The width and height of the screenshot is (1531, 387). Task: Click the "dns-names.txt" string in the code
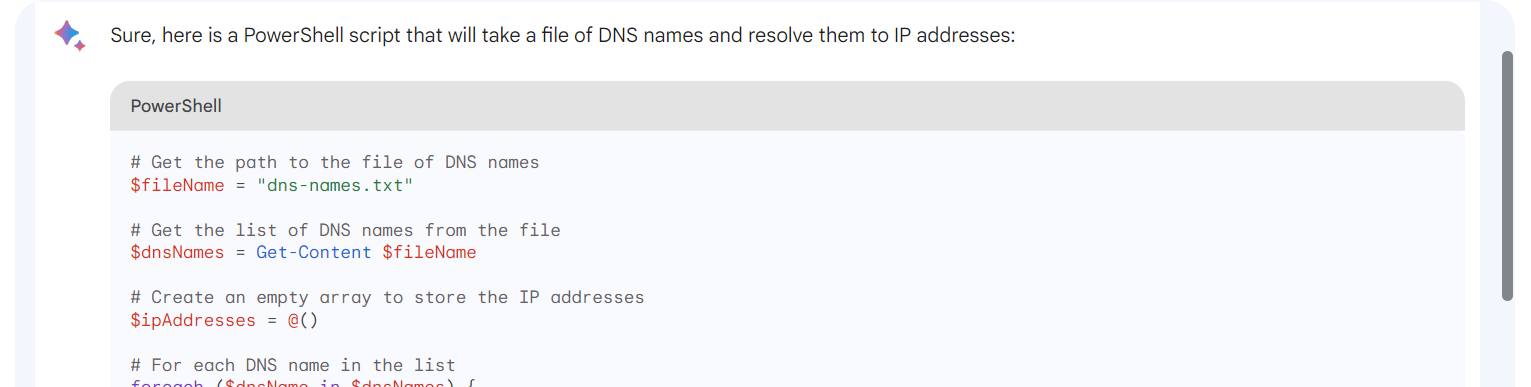coord(335,185)
